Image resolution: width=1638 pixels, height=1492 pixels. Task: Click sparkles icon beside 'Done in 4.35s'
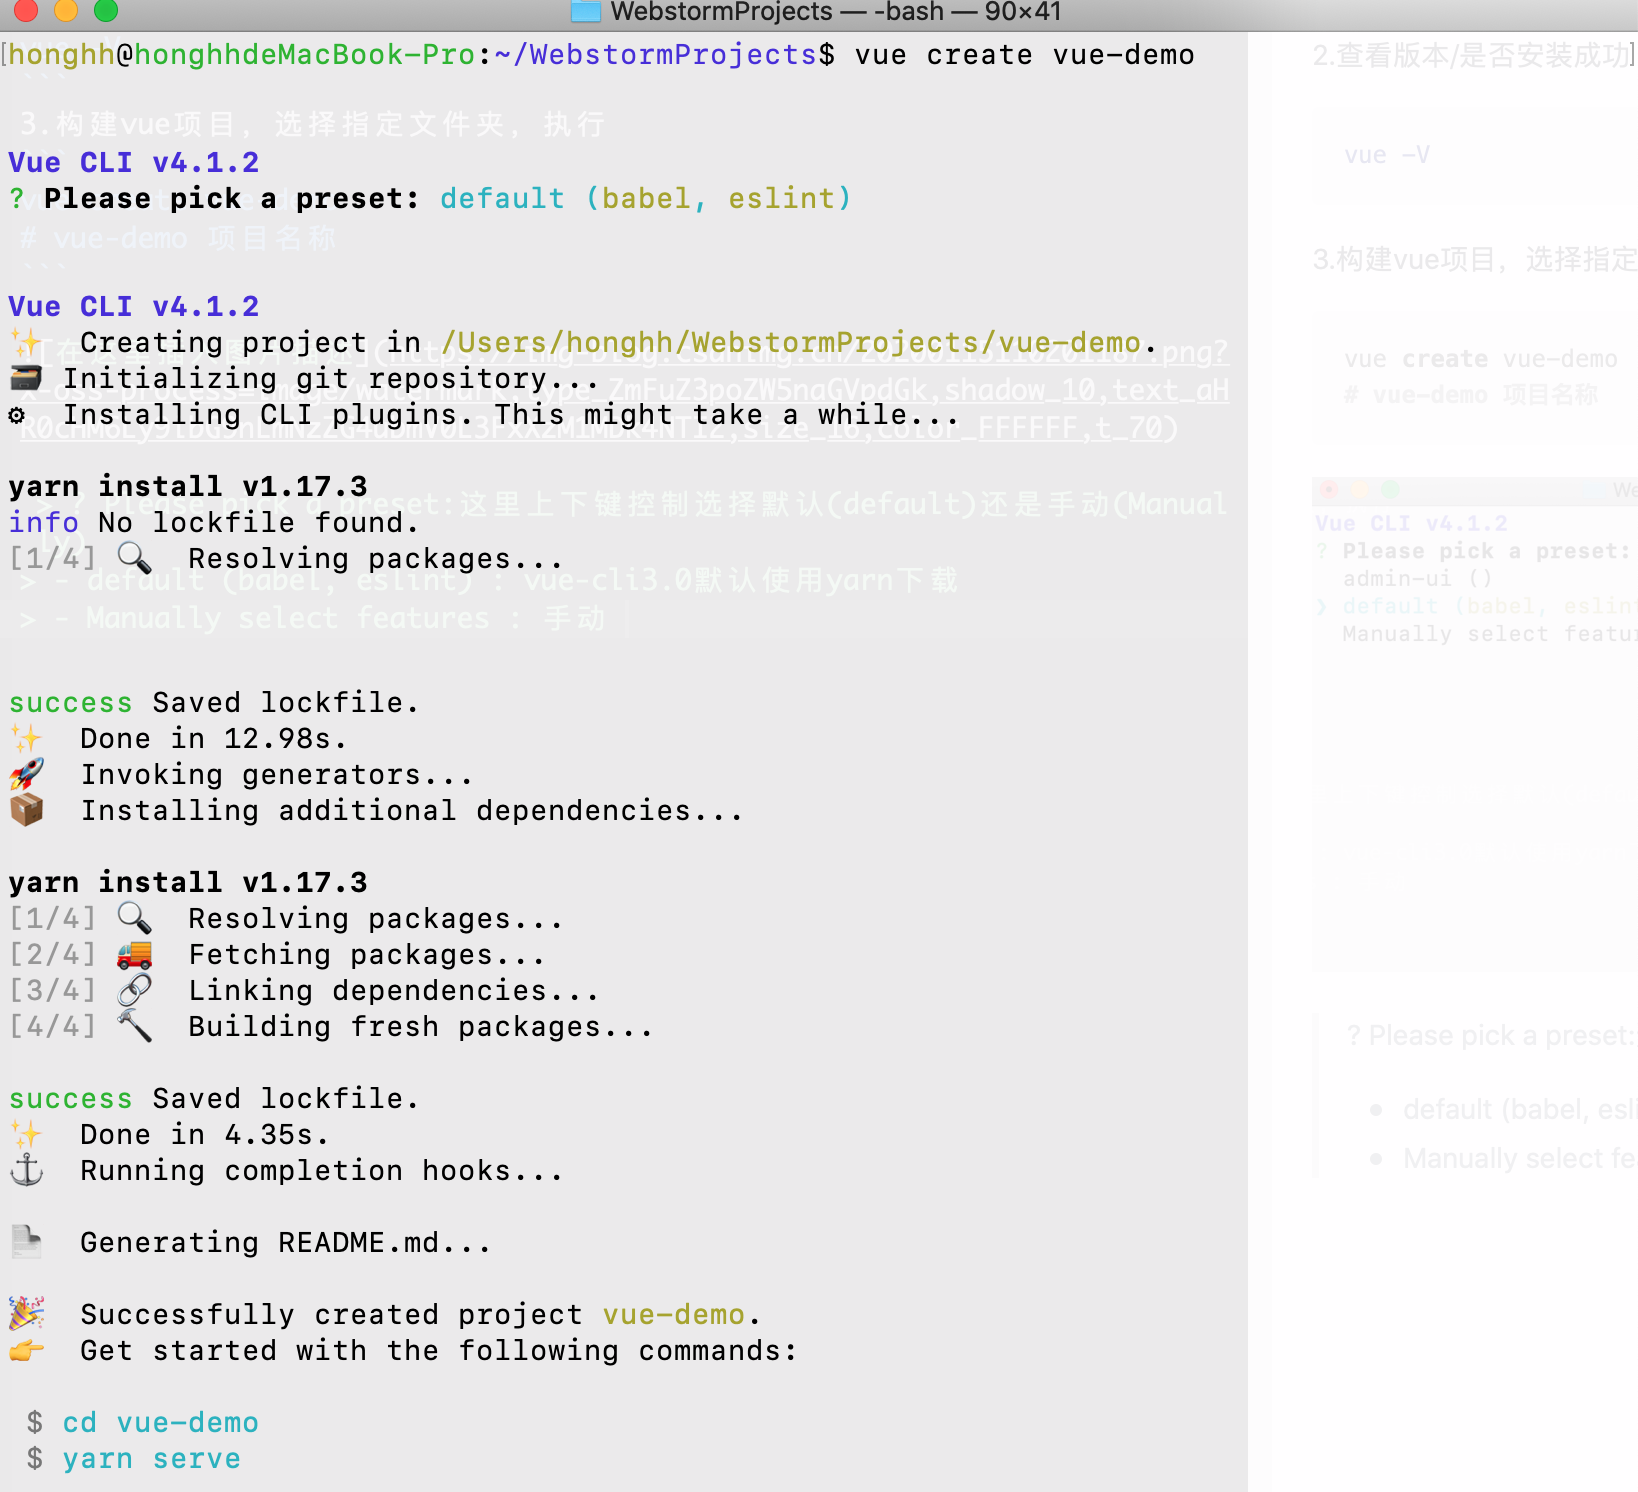point(26,1135)
